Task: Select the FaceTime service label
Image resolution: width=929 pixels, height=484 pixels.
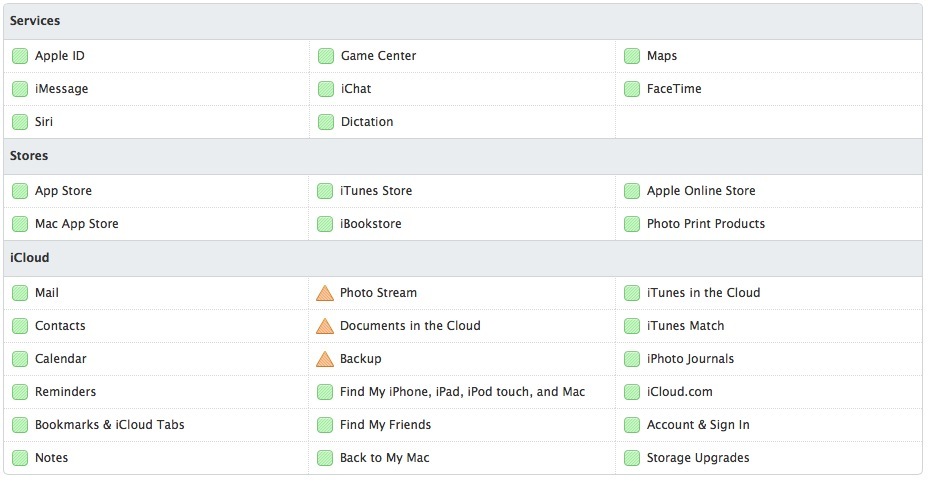Action: [674, 89]
